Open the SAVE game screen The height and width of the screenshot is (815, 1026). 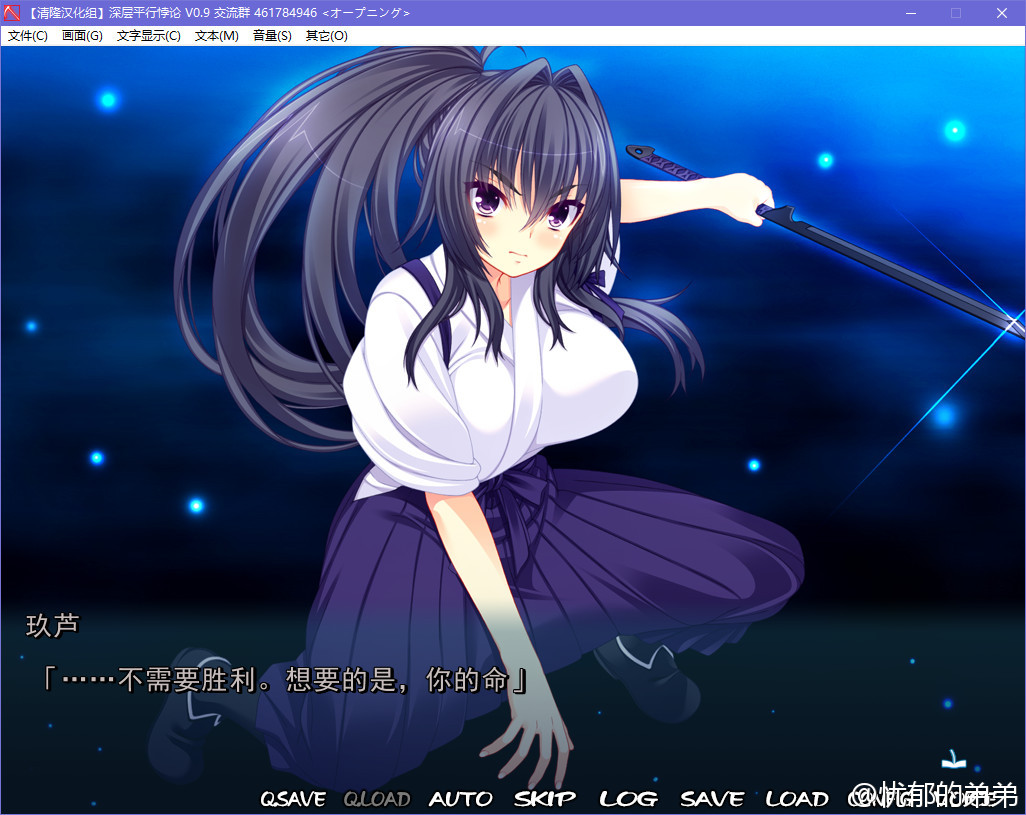(712, 798)
